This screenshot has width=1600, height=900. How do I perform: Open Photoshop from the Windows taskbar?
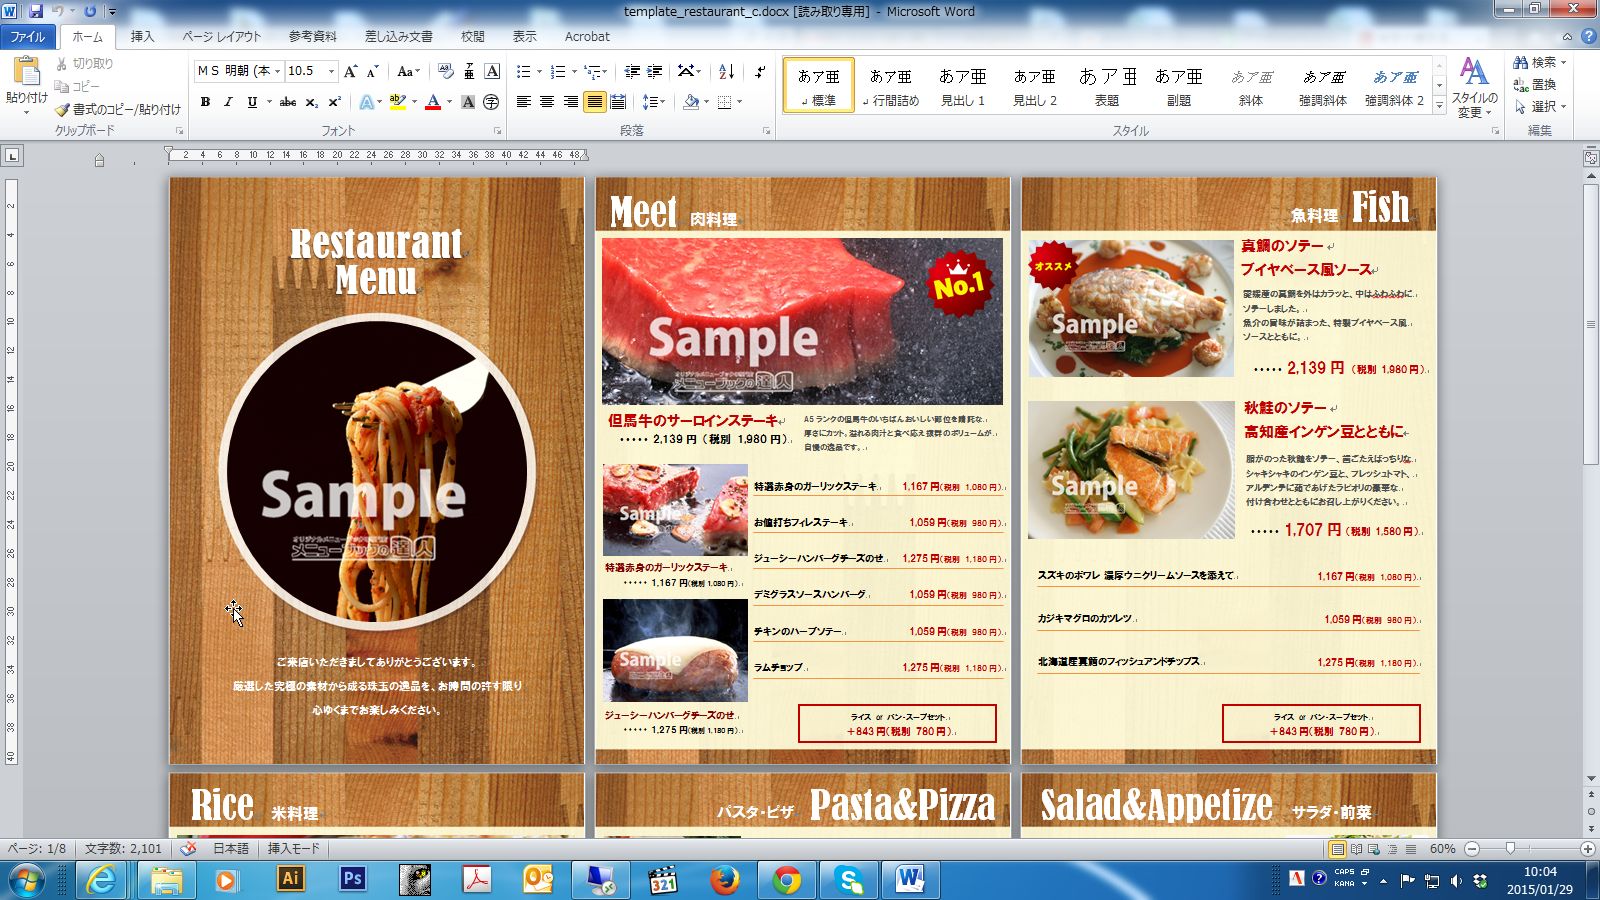click(x=352, y=879)
